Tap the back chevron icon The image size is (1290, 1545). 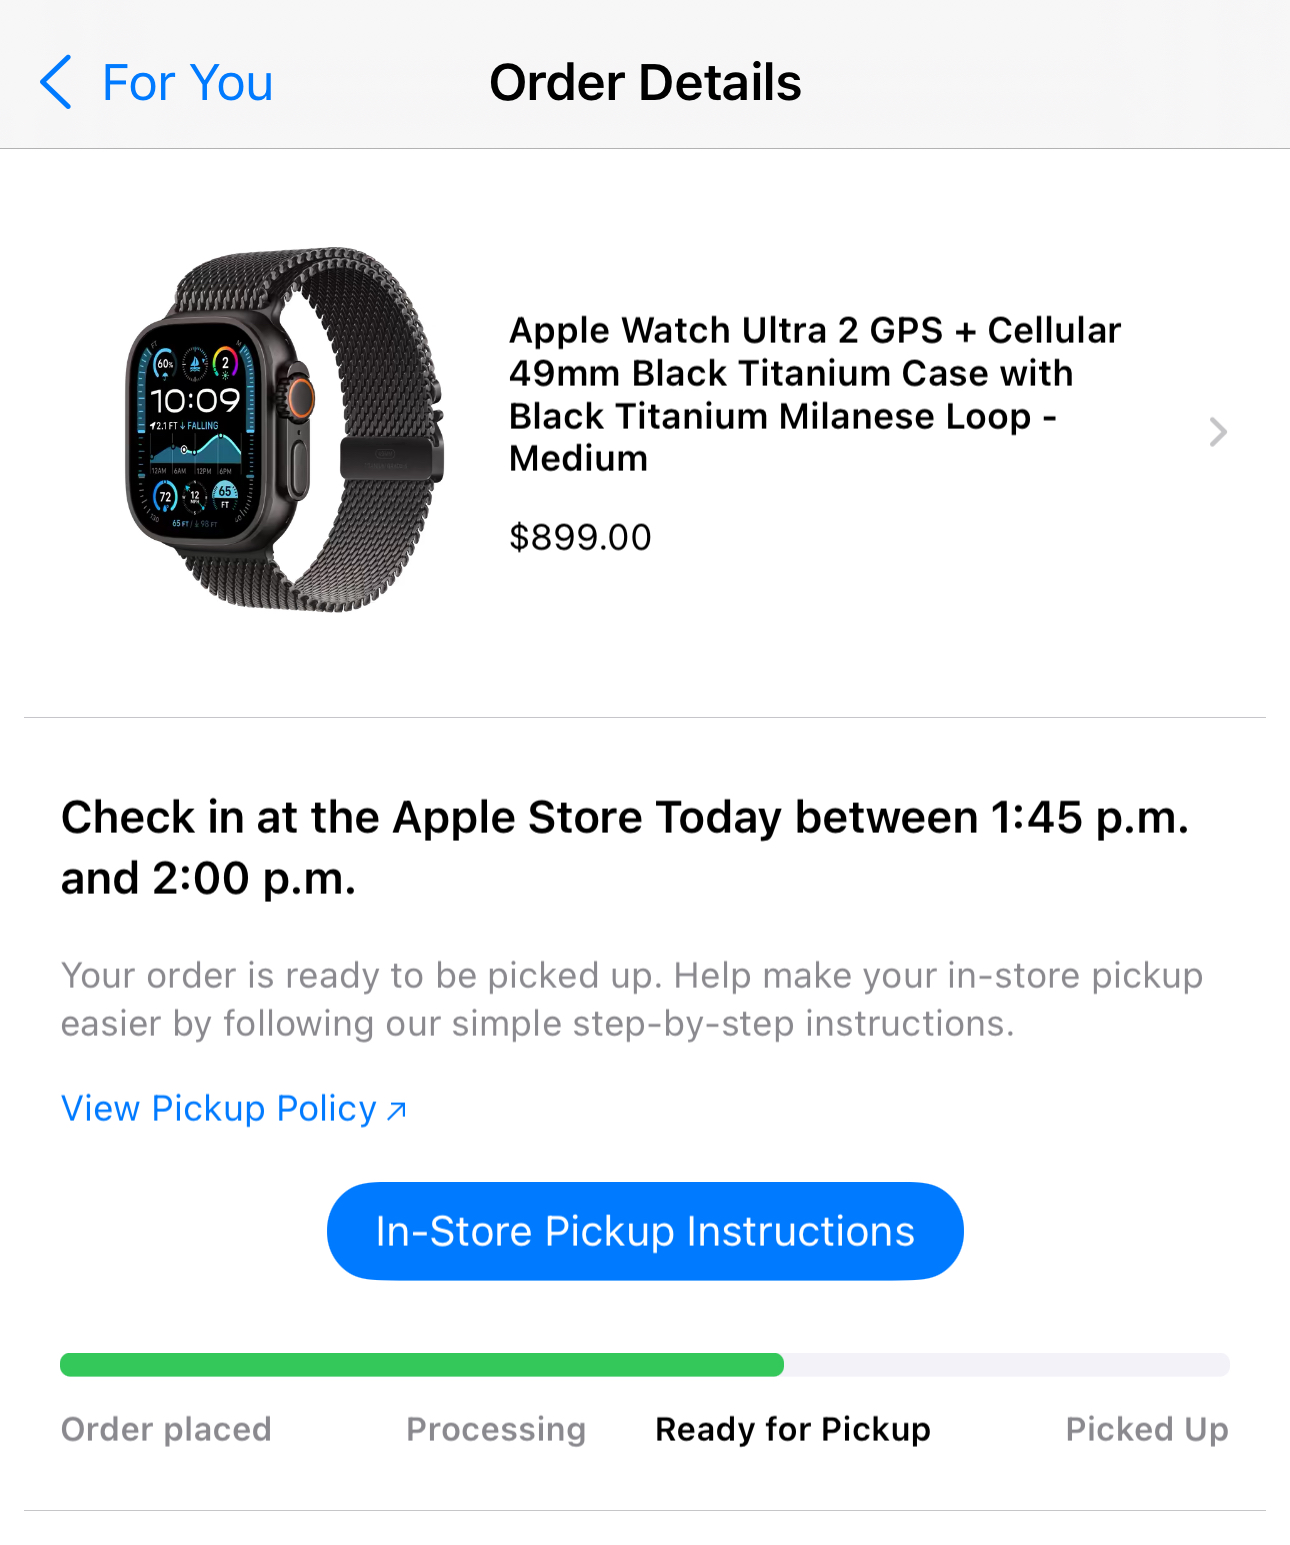[56, 82]
